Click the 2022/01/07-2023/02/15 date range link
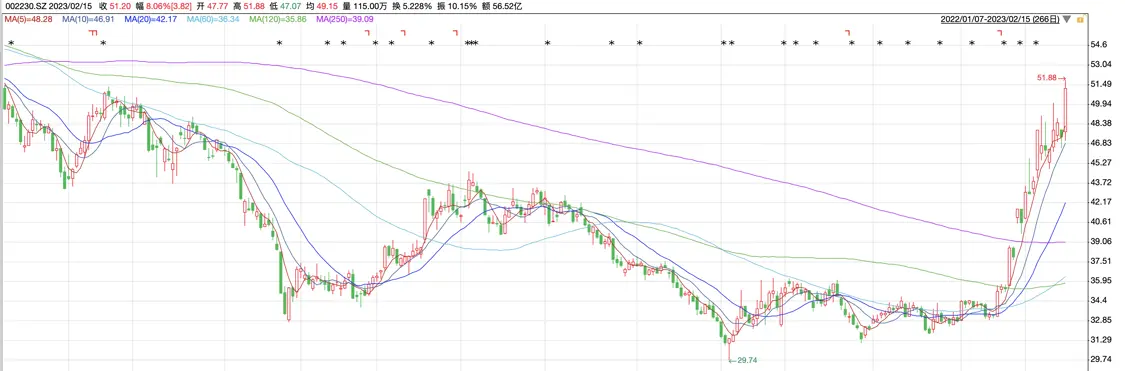This screenshot has height=371, width=1125. (1000, 19)
